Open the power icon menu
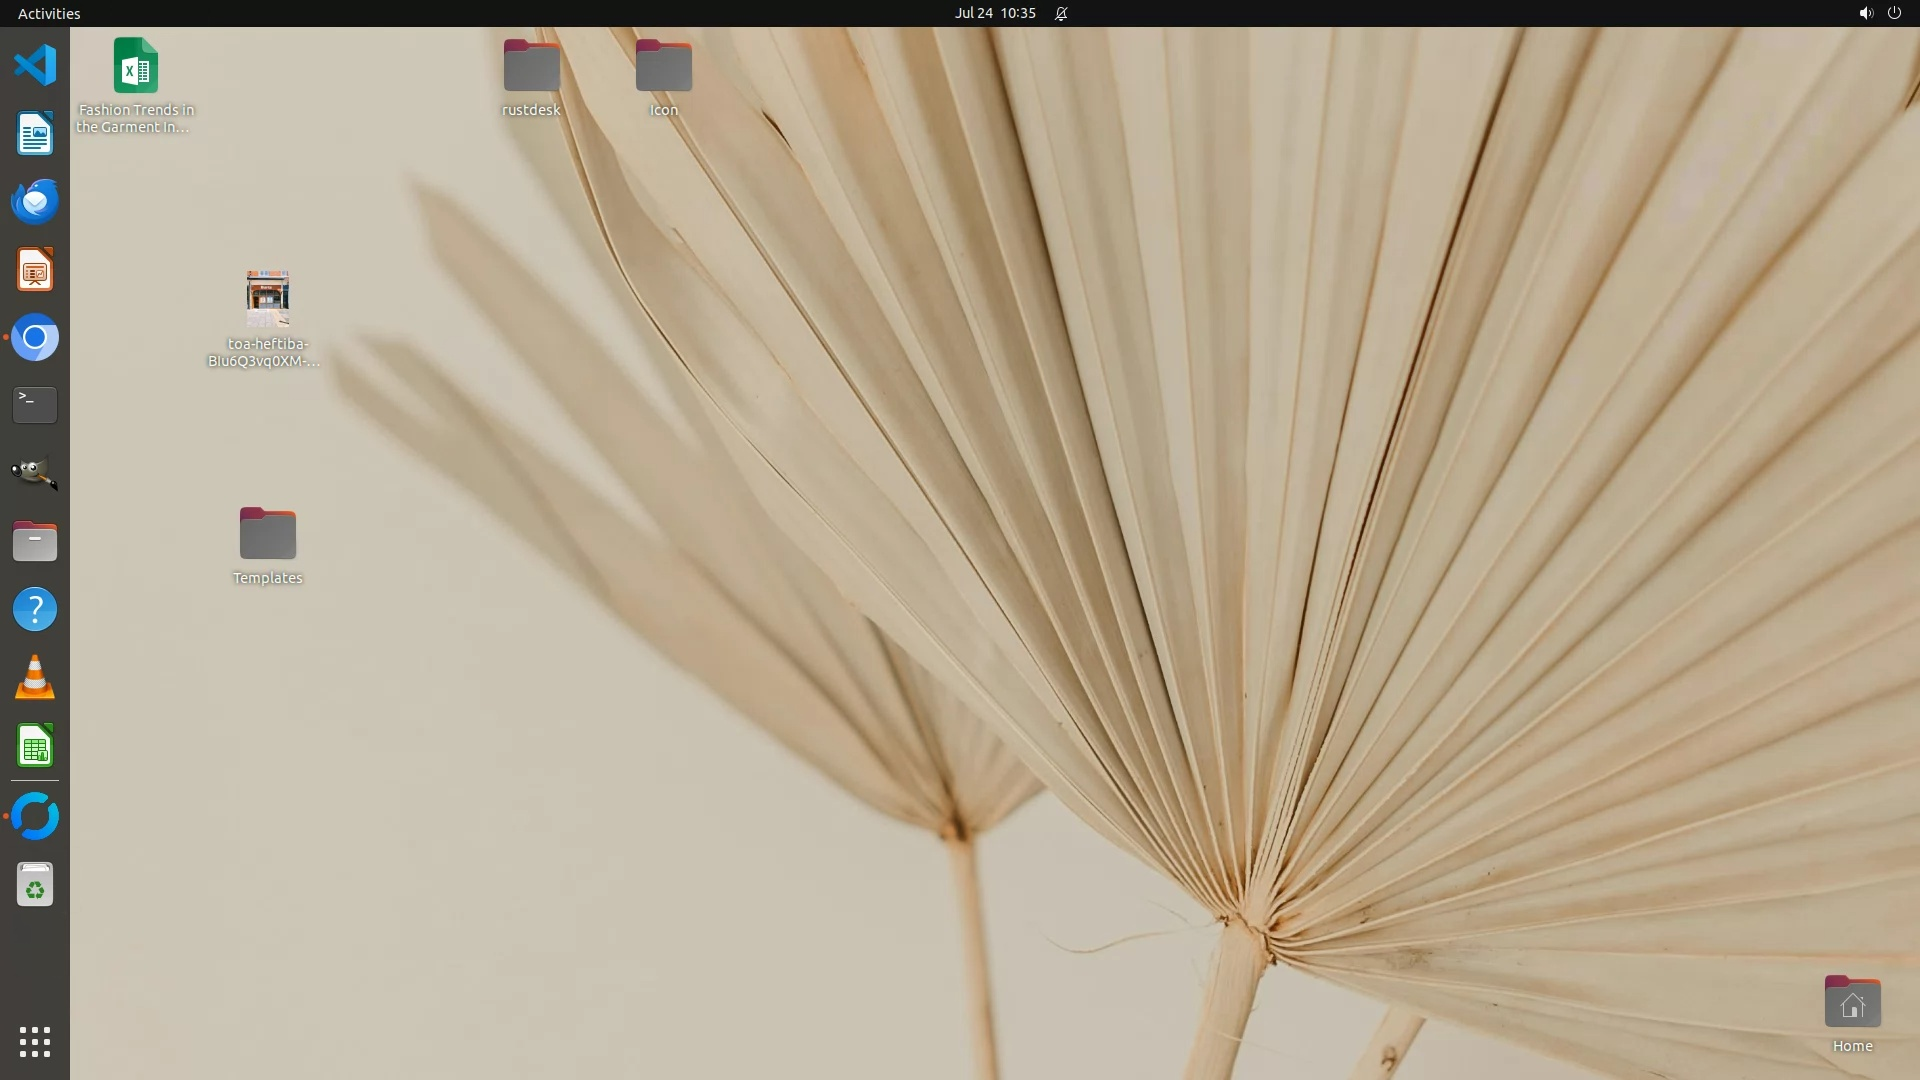The image size is (1920, 1080). 1894,13
